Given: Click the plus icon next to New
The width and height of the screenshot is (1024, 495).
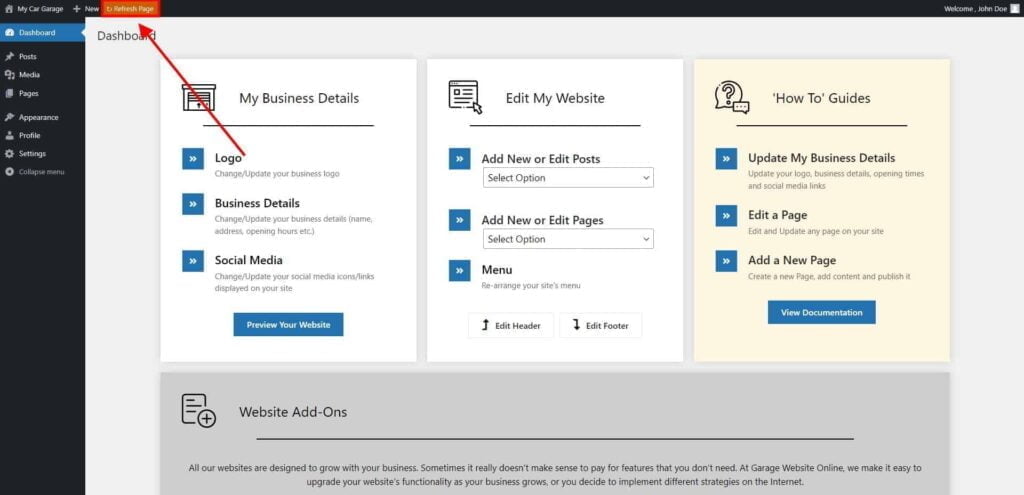Looking at the screenshot, I should [x=76, y=9].
